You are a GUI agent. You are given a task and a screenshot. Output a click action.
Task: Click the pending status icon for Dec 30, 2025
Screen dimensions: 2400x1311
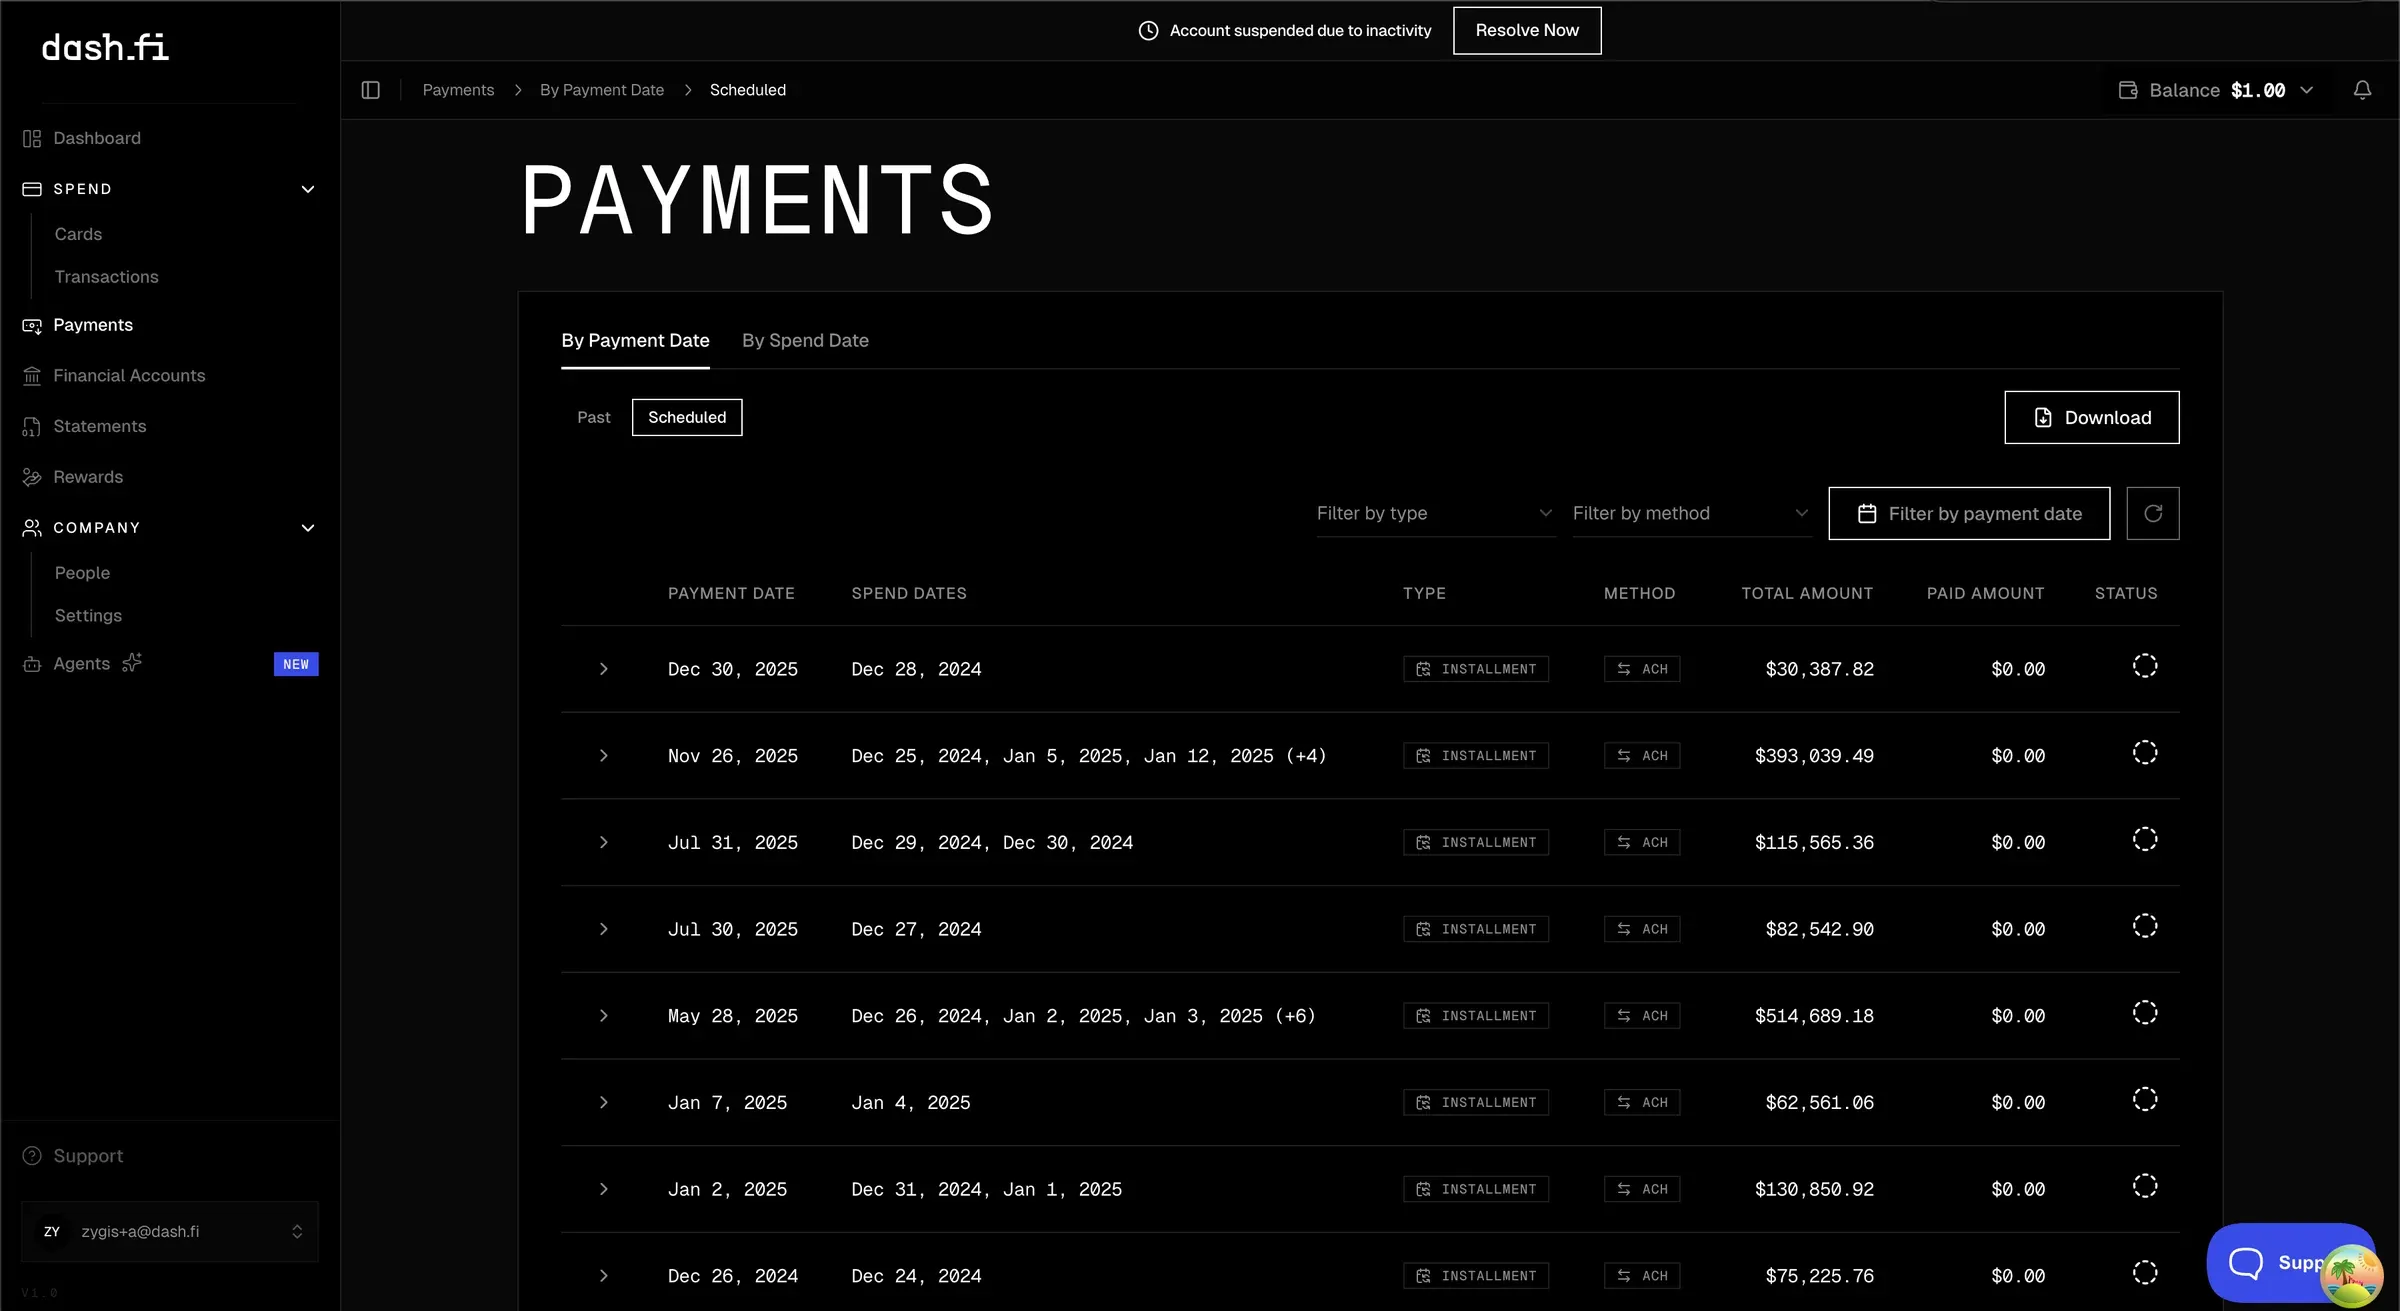point(2145,666)
